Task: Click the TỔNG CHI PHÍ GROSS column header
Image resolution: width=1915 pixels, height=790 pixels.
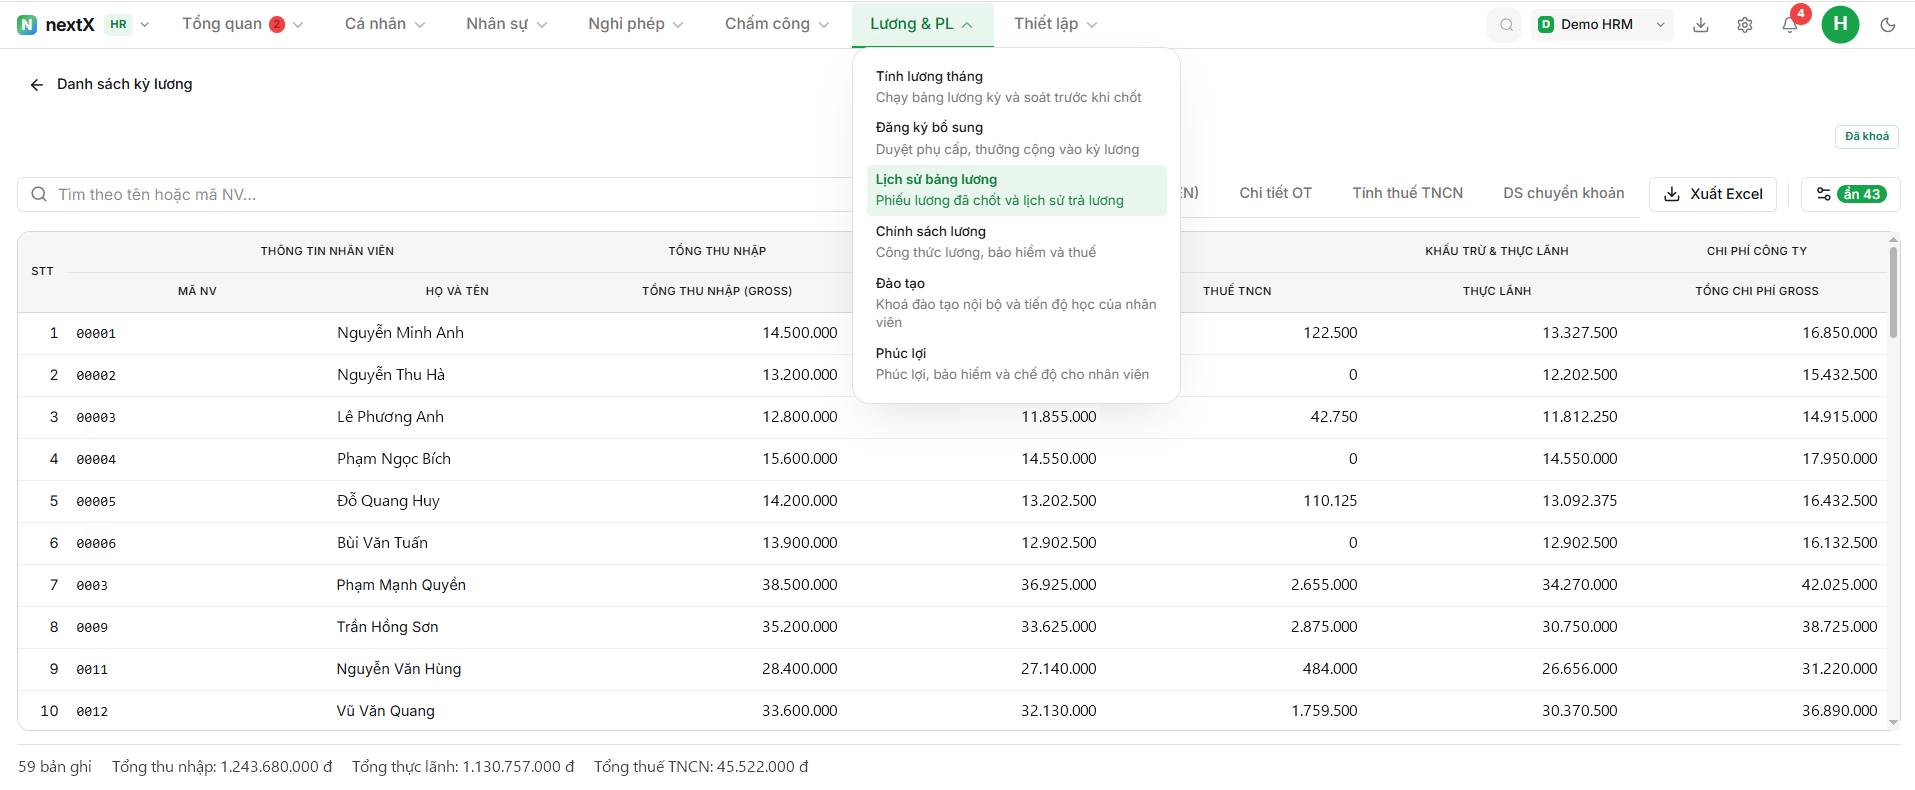Action: 1757,291
